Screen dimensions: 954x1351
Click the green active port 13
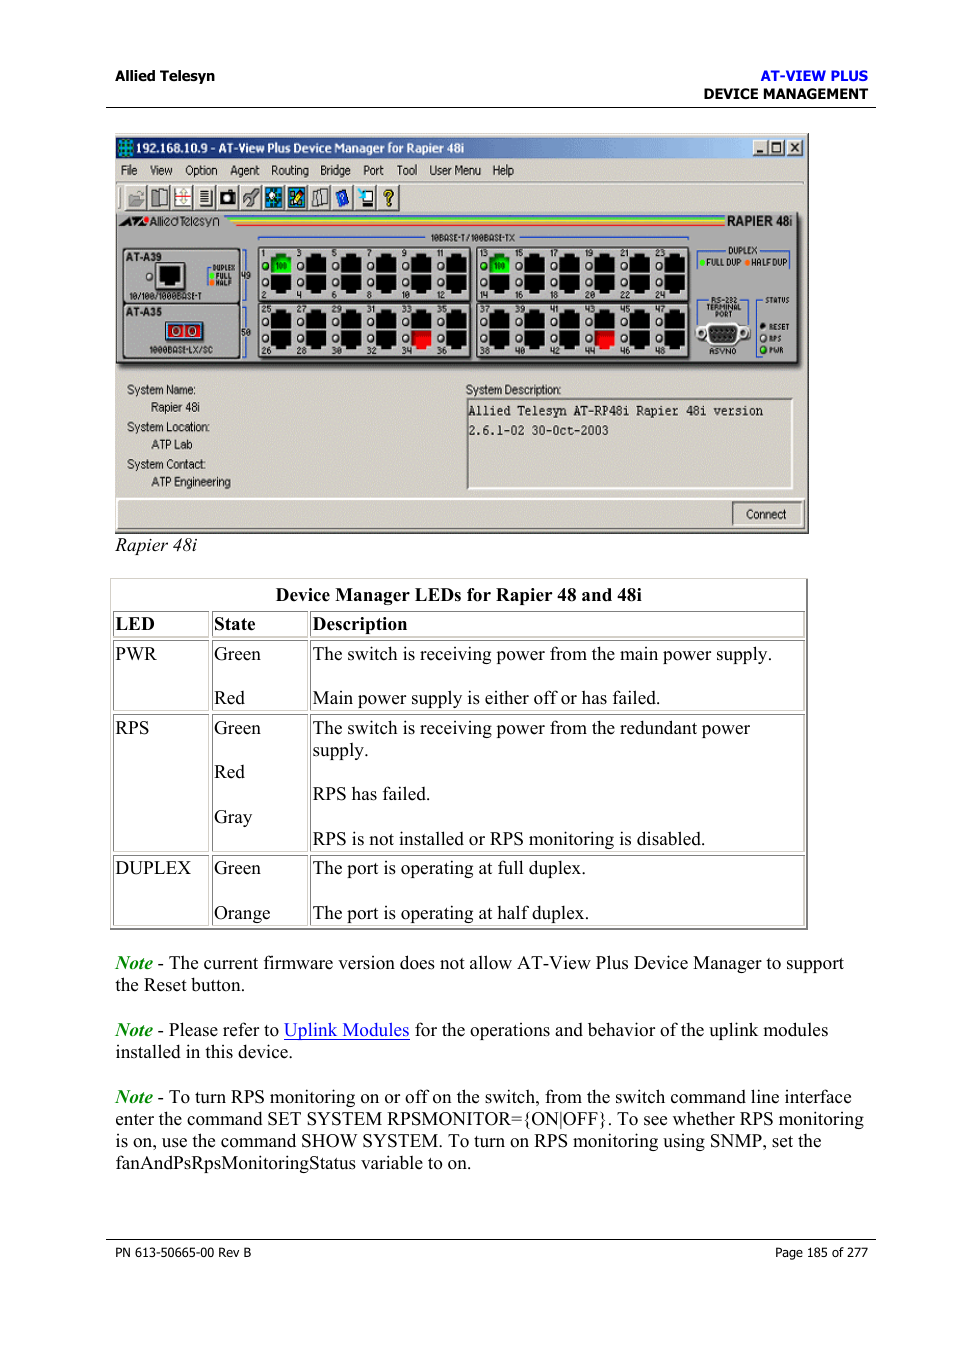coord(499,265)
